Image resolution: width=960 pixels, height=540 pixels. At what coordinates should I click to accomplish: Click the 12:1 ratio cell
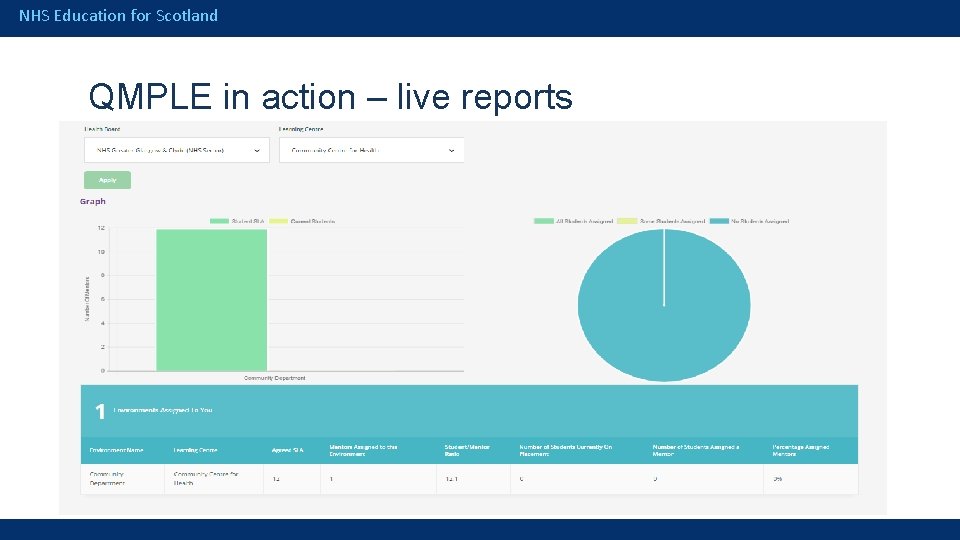473,479
